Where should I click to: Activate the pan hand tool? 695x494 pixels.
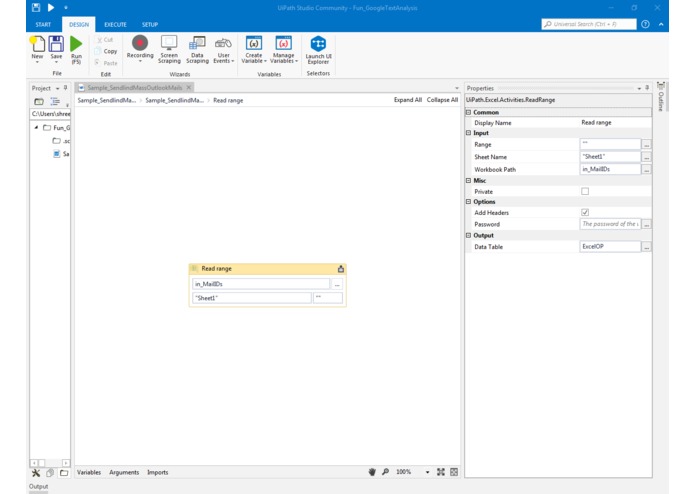[x=372, y=472]
